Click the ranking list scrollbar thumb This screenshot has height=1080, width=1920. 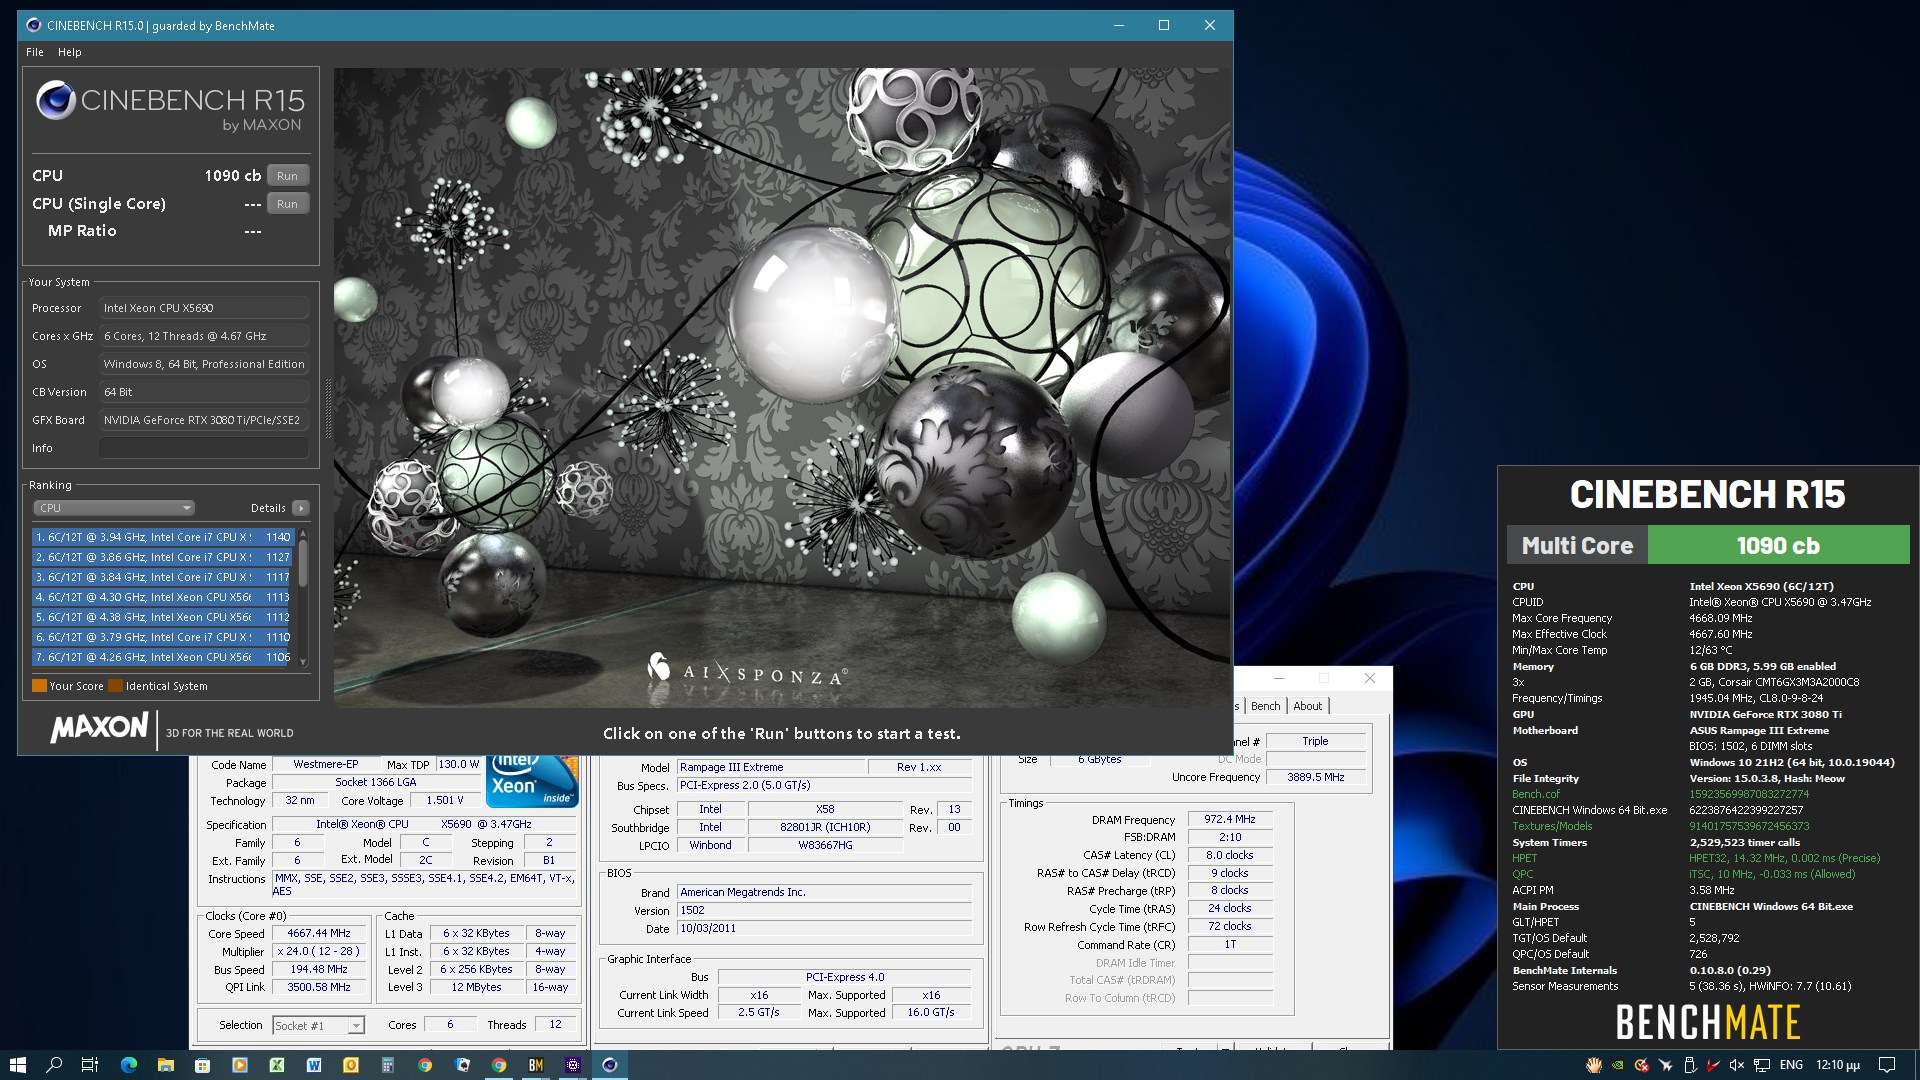[x=303, y=563]
